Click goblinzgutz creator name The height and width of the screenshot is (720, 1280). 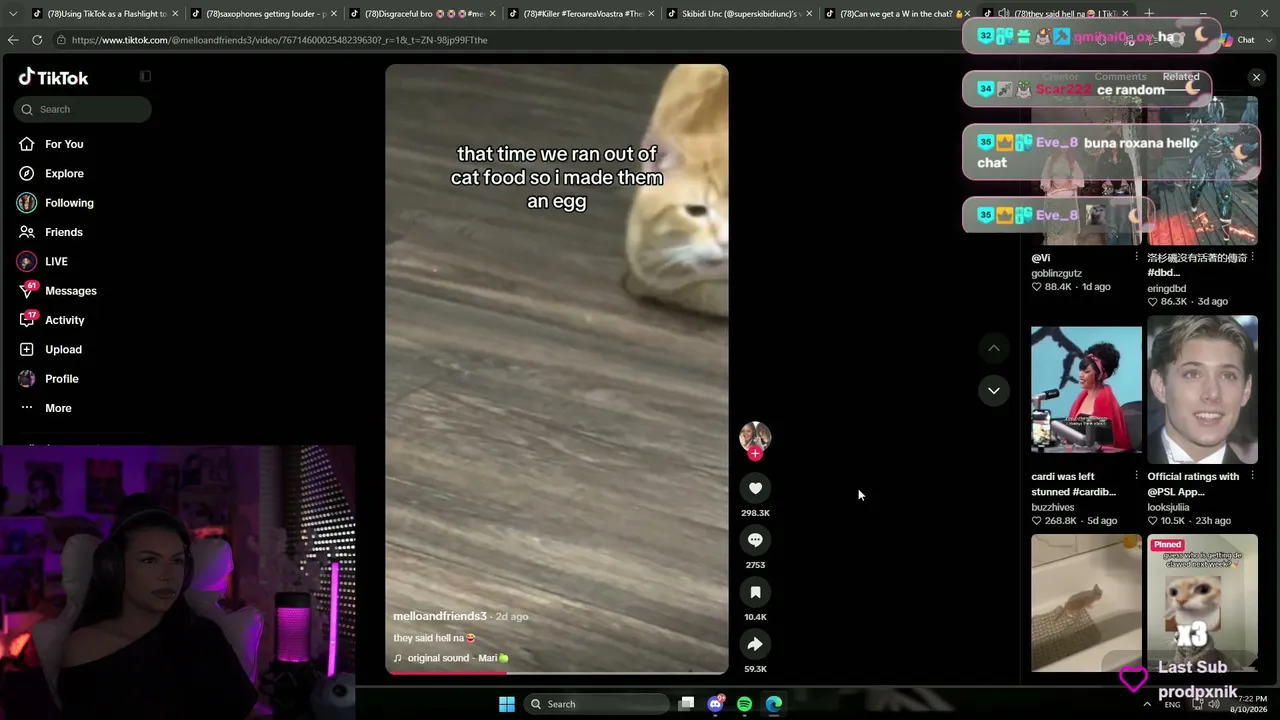click(1056, 273)
